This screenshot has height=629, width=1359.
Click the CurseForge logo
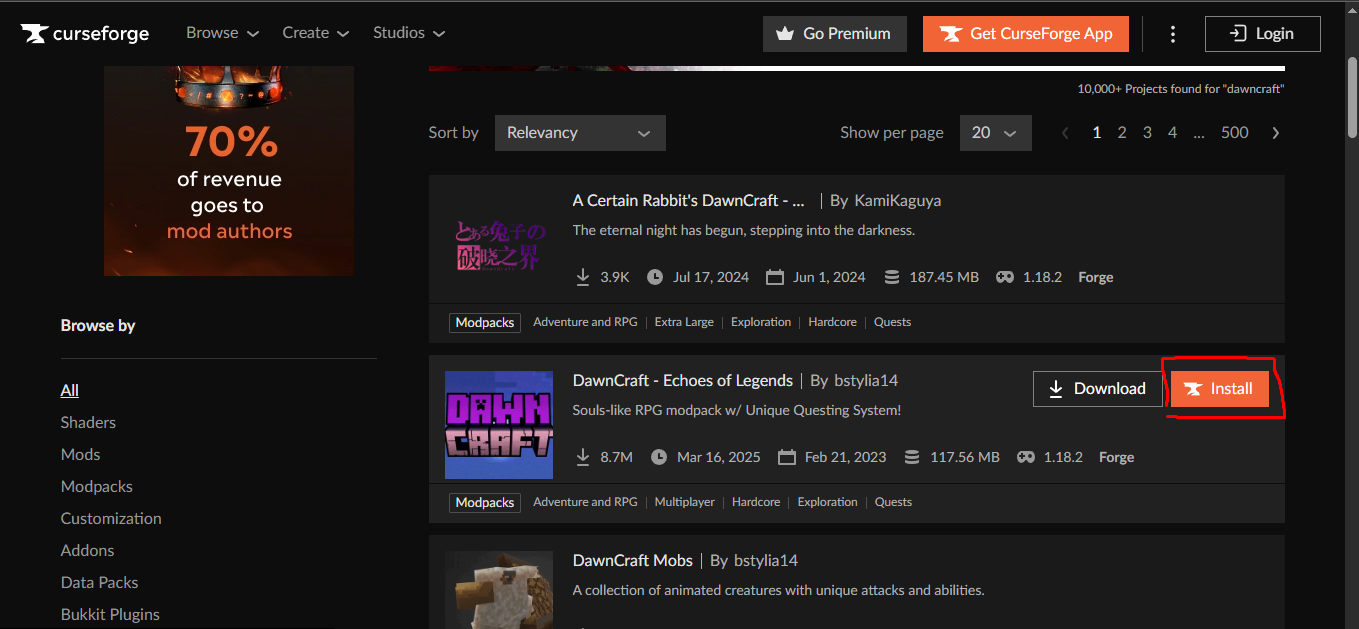pos(85,33)
